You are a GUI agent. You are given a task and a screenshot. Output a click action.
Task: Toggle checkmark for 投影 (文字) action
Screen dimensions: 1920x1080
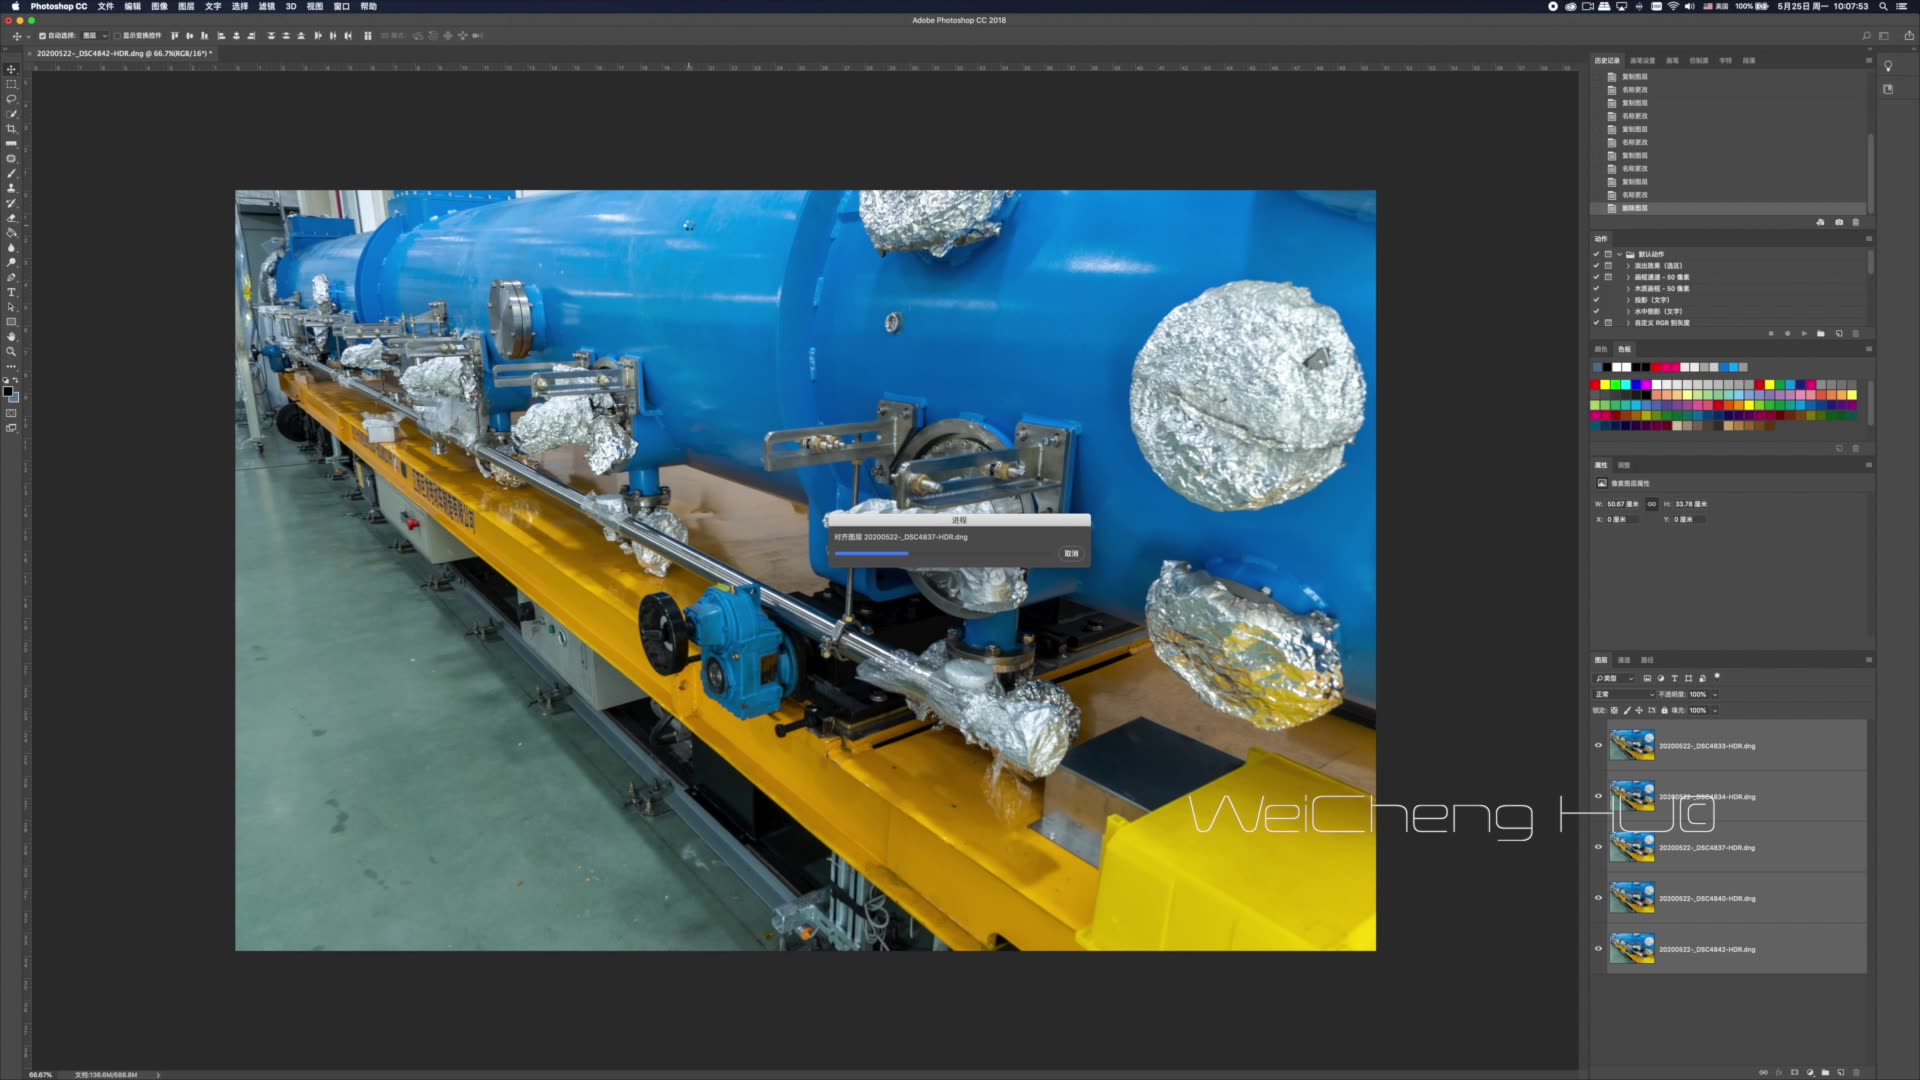pos(1596,300)
